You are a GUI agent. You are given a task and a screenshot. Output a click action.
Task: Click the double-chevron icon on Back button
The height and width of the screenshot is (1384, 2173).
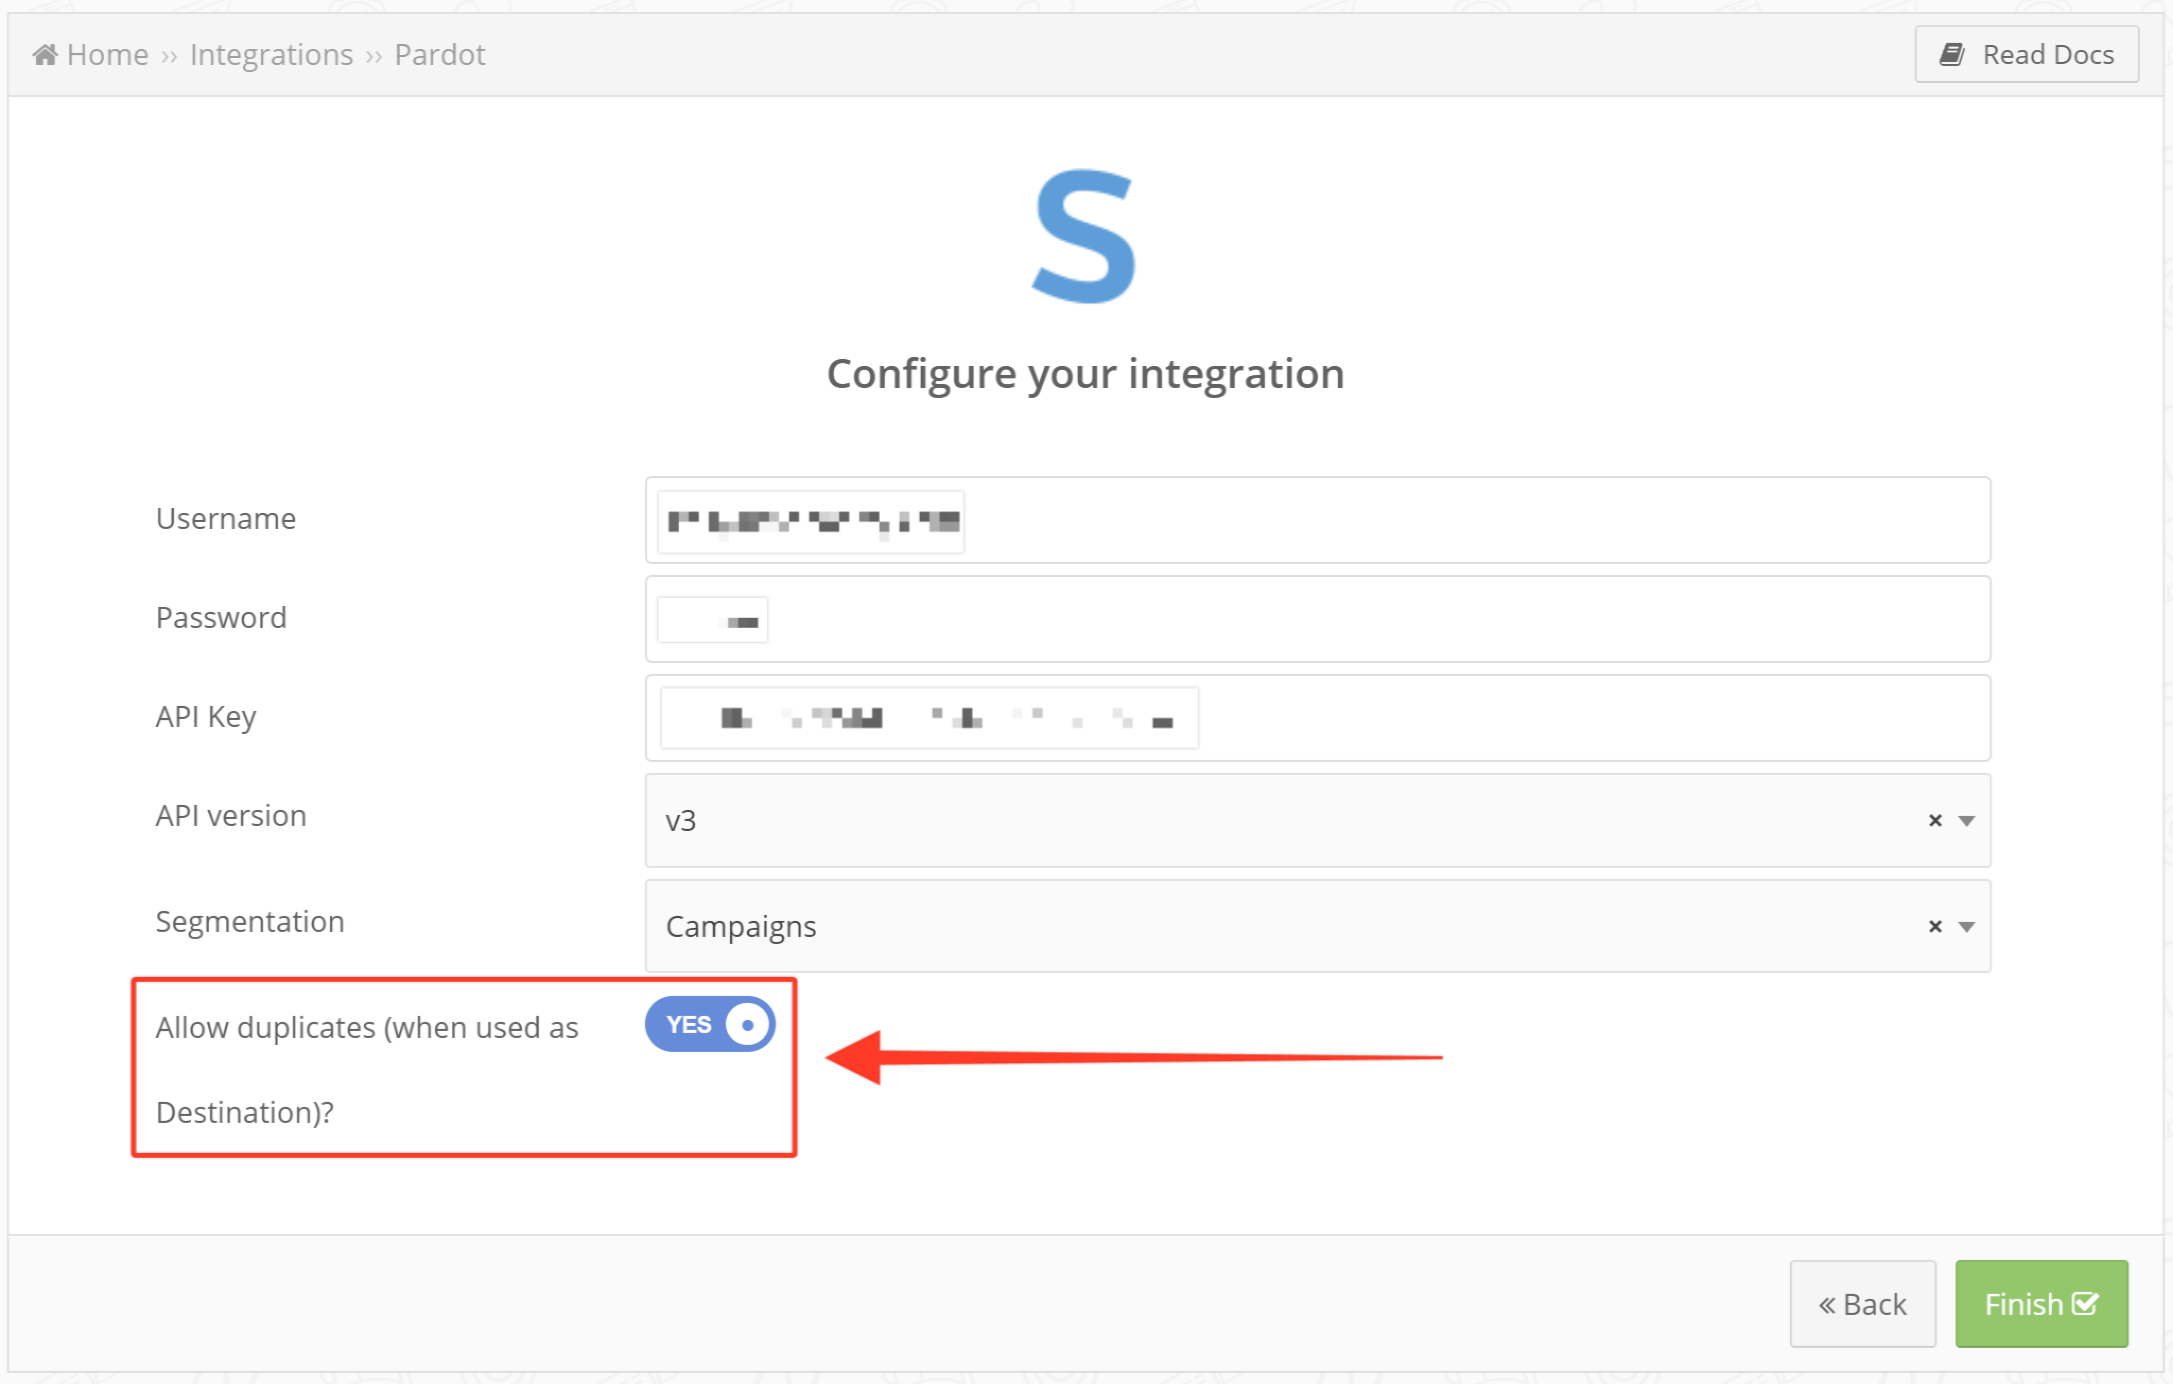pyautogui.click(x=1827, y=1305)
